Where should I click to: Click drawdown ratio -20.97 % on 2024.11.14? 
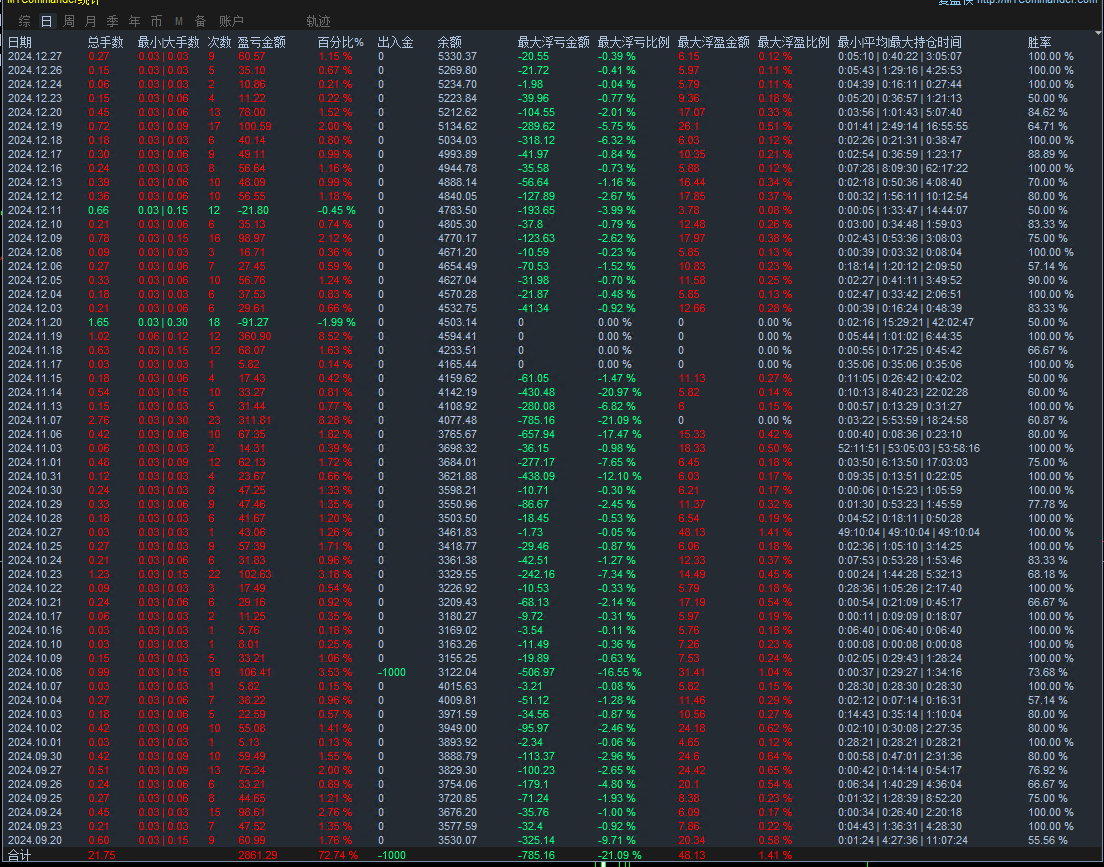(620, 392)
